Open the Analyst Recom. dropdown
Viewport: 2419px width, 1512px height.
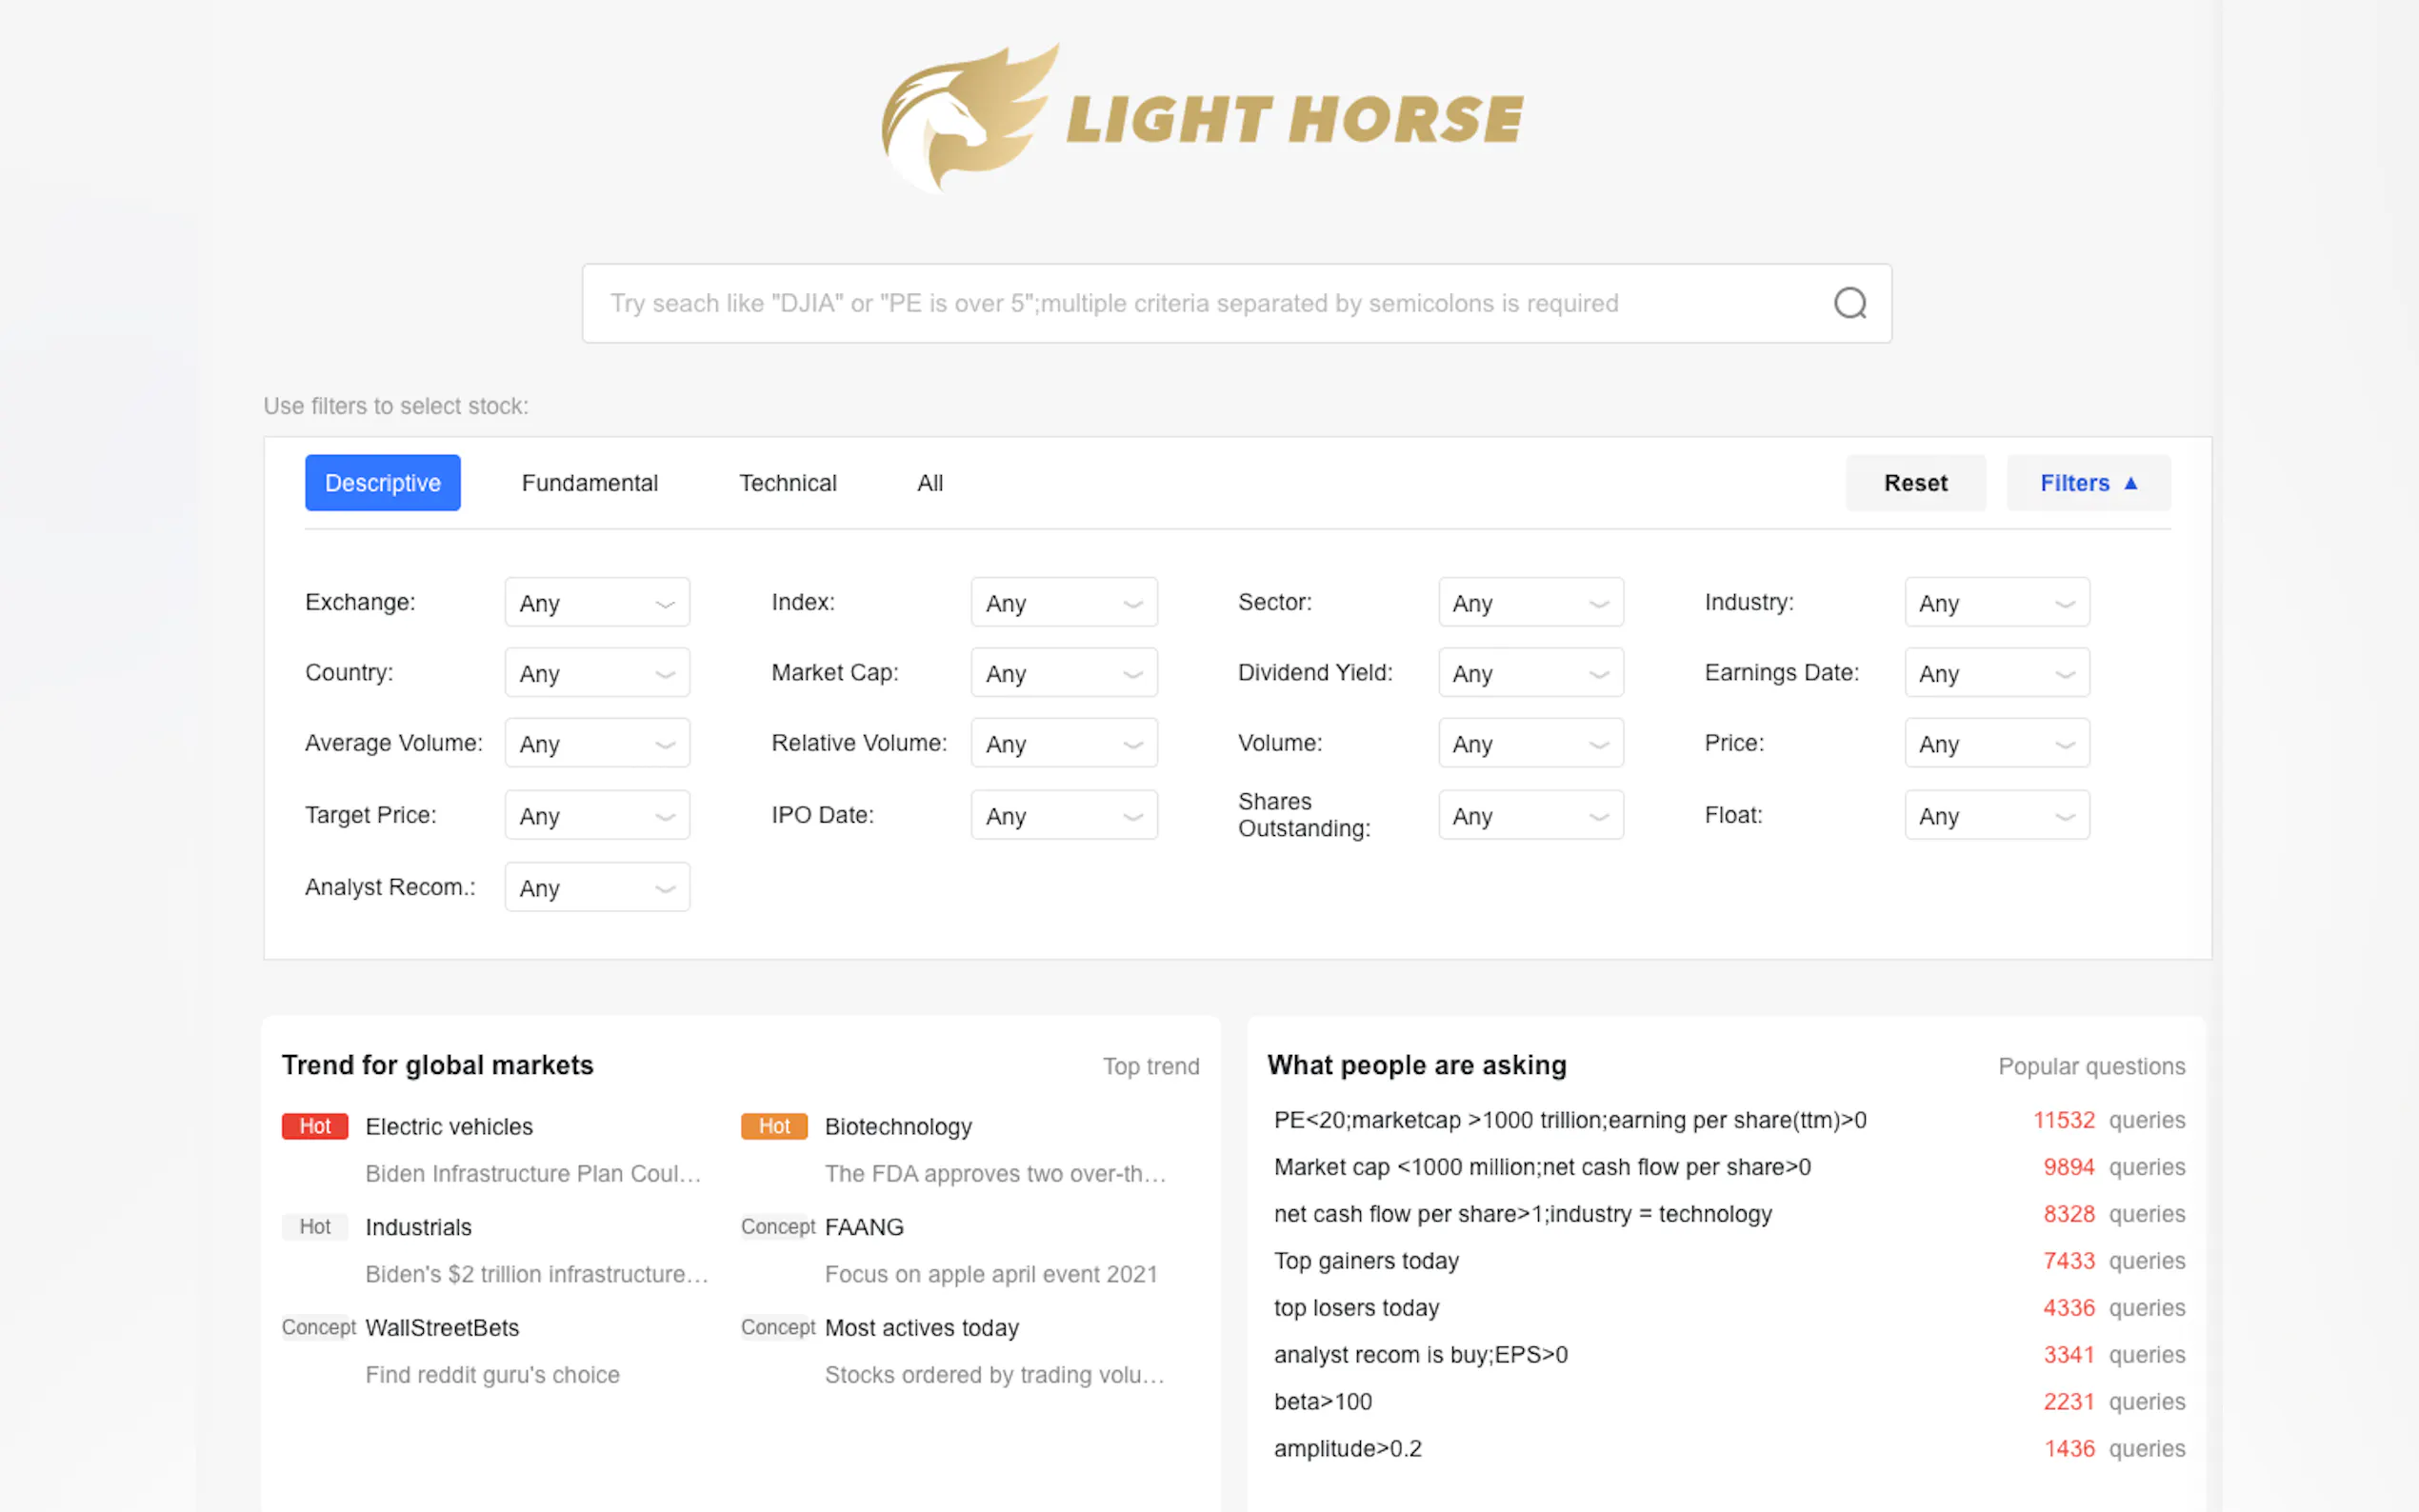click(597, 888)
